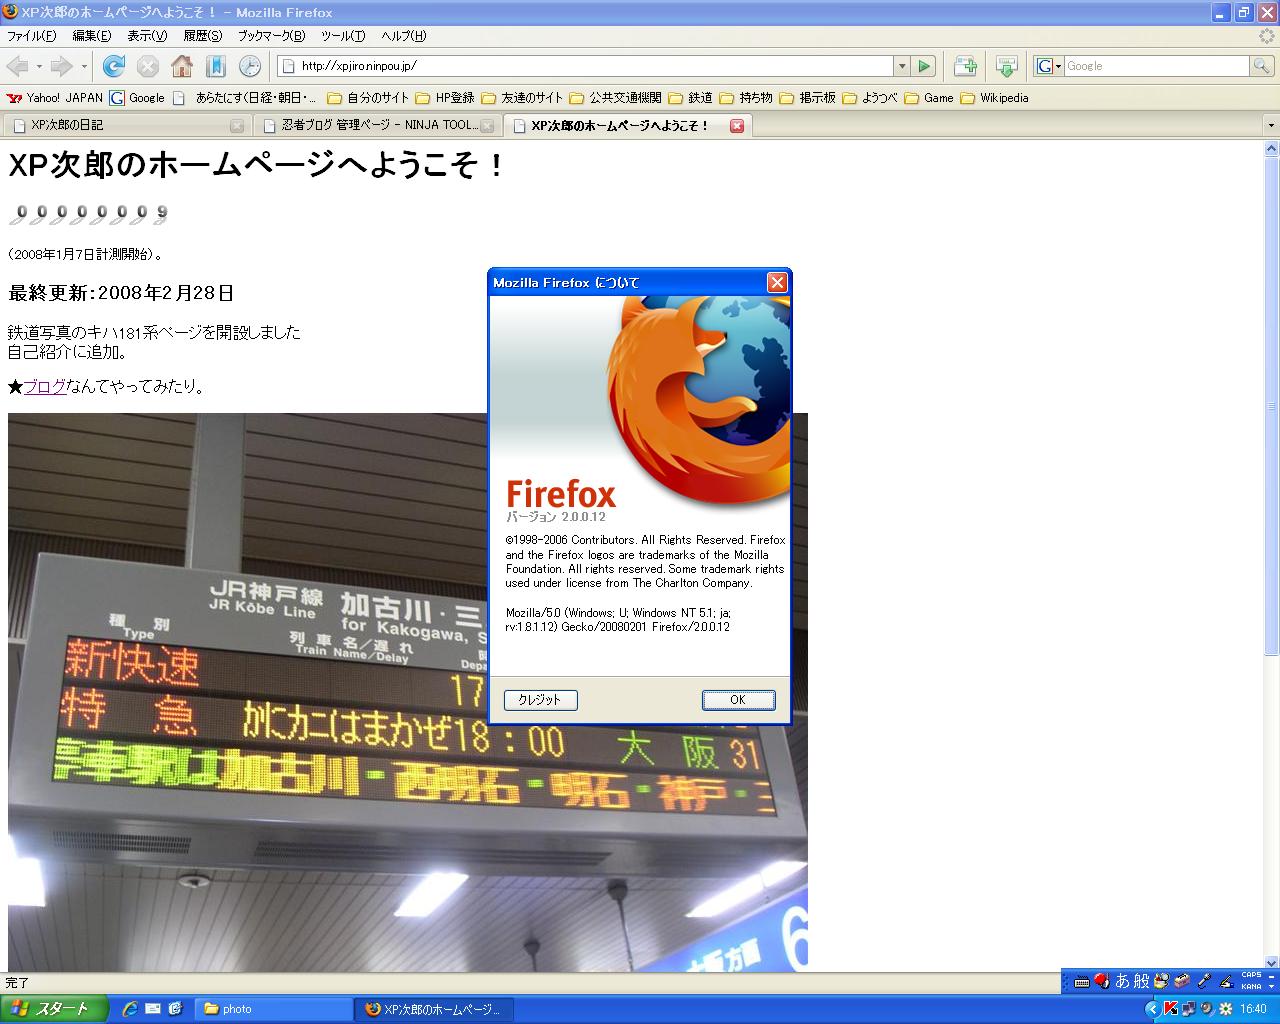Switch to the XP次郎の日記 tab
Viewport: 1280px width, 1024px height.
tap(126, 126)
